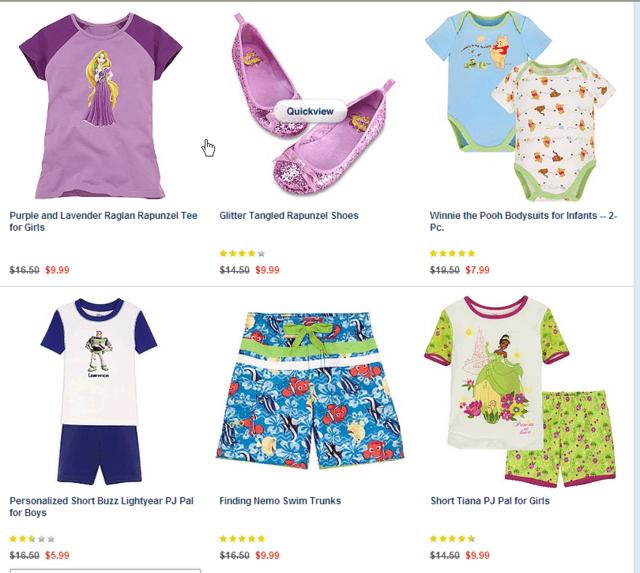View five-star rating of Winnie the Pooh Bodysuits
Image resolution: width=640 pixels, height=573 pixels.
pos(452,253)
